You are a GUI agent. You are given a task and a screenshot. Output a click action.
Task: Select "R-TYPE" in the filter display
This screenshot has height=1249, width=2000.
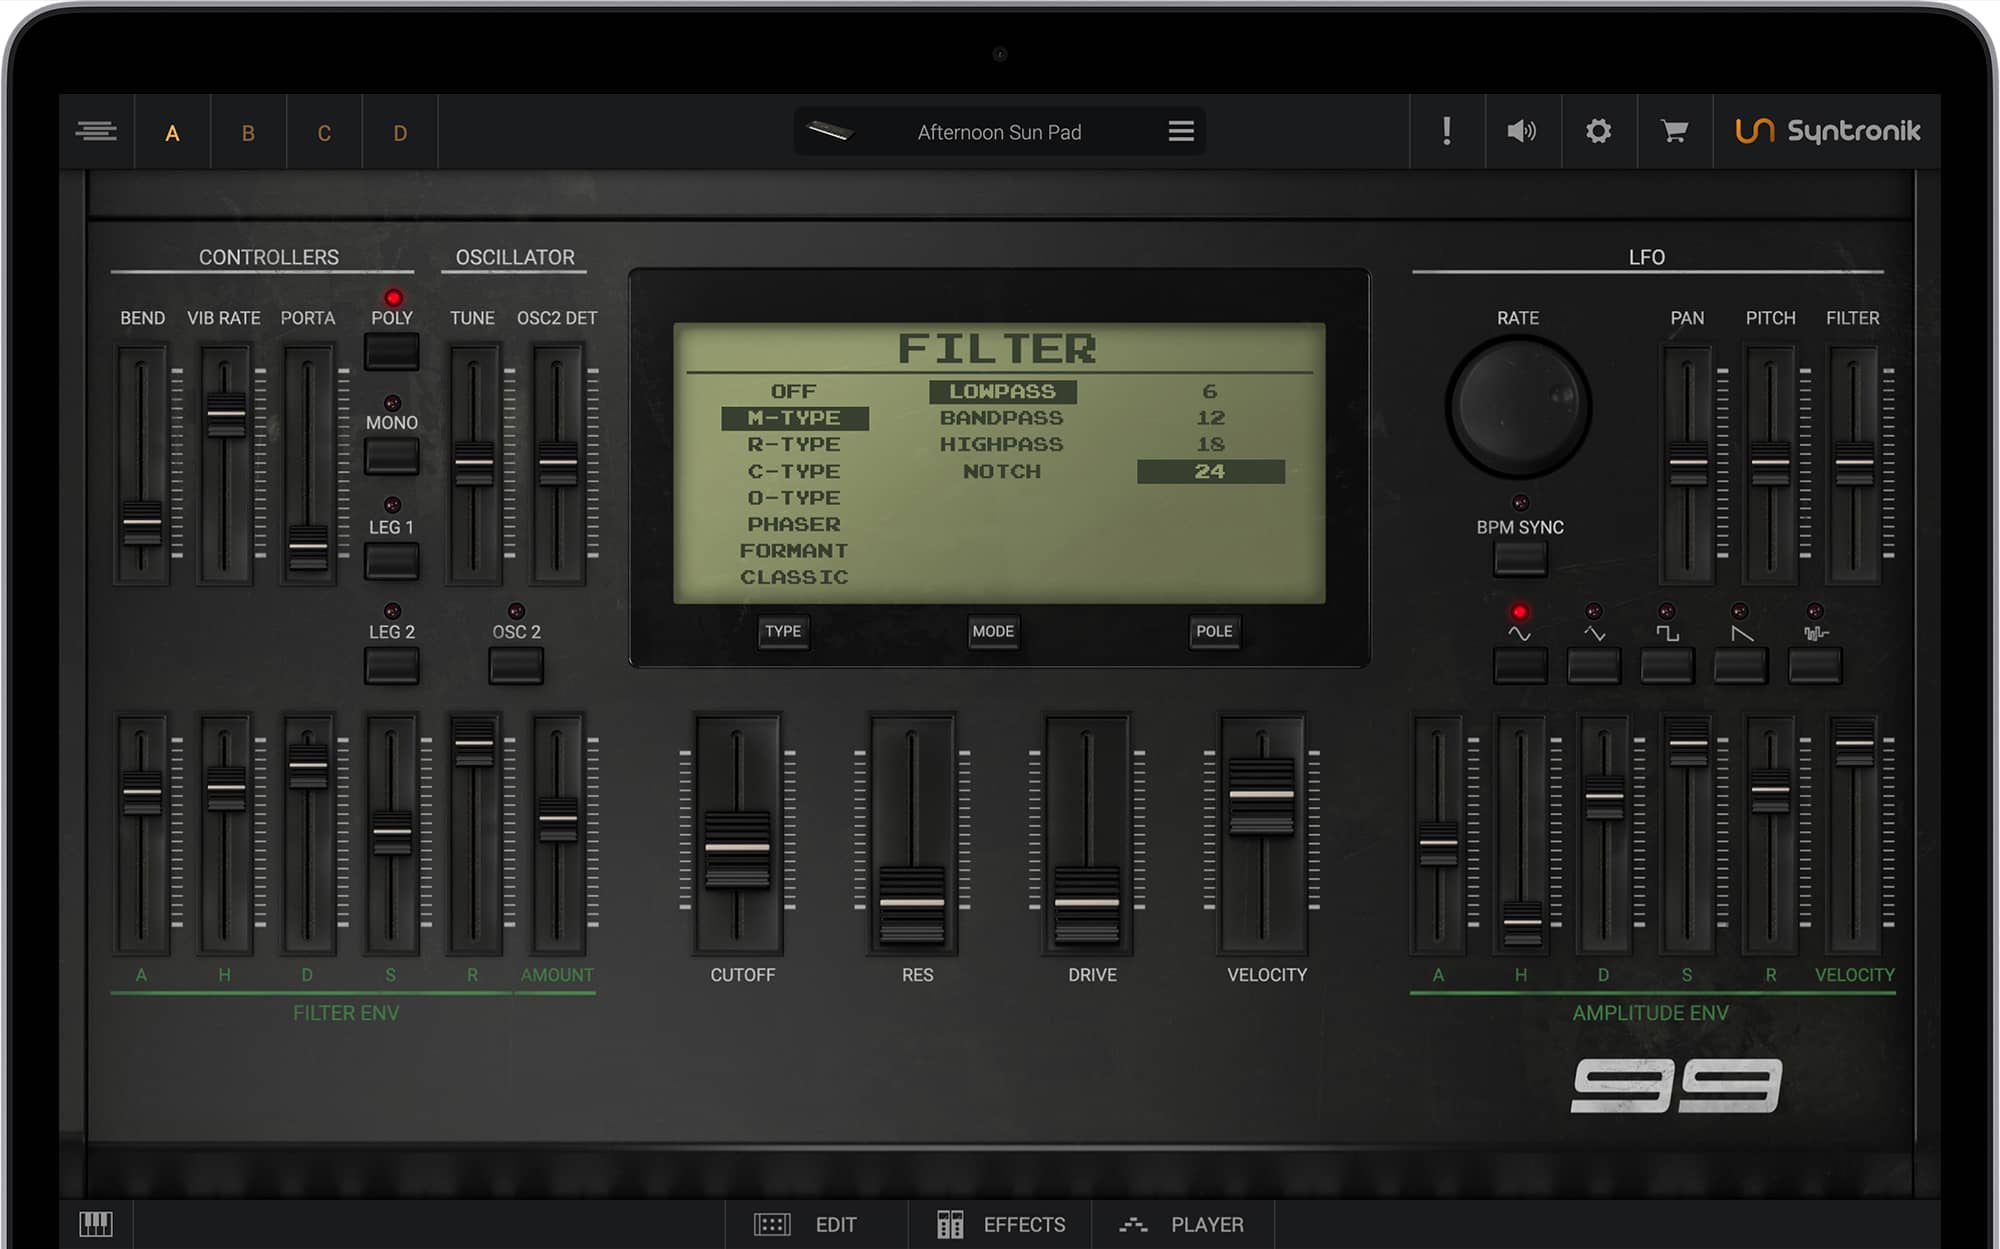point(794,444)
